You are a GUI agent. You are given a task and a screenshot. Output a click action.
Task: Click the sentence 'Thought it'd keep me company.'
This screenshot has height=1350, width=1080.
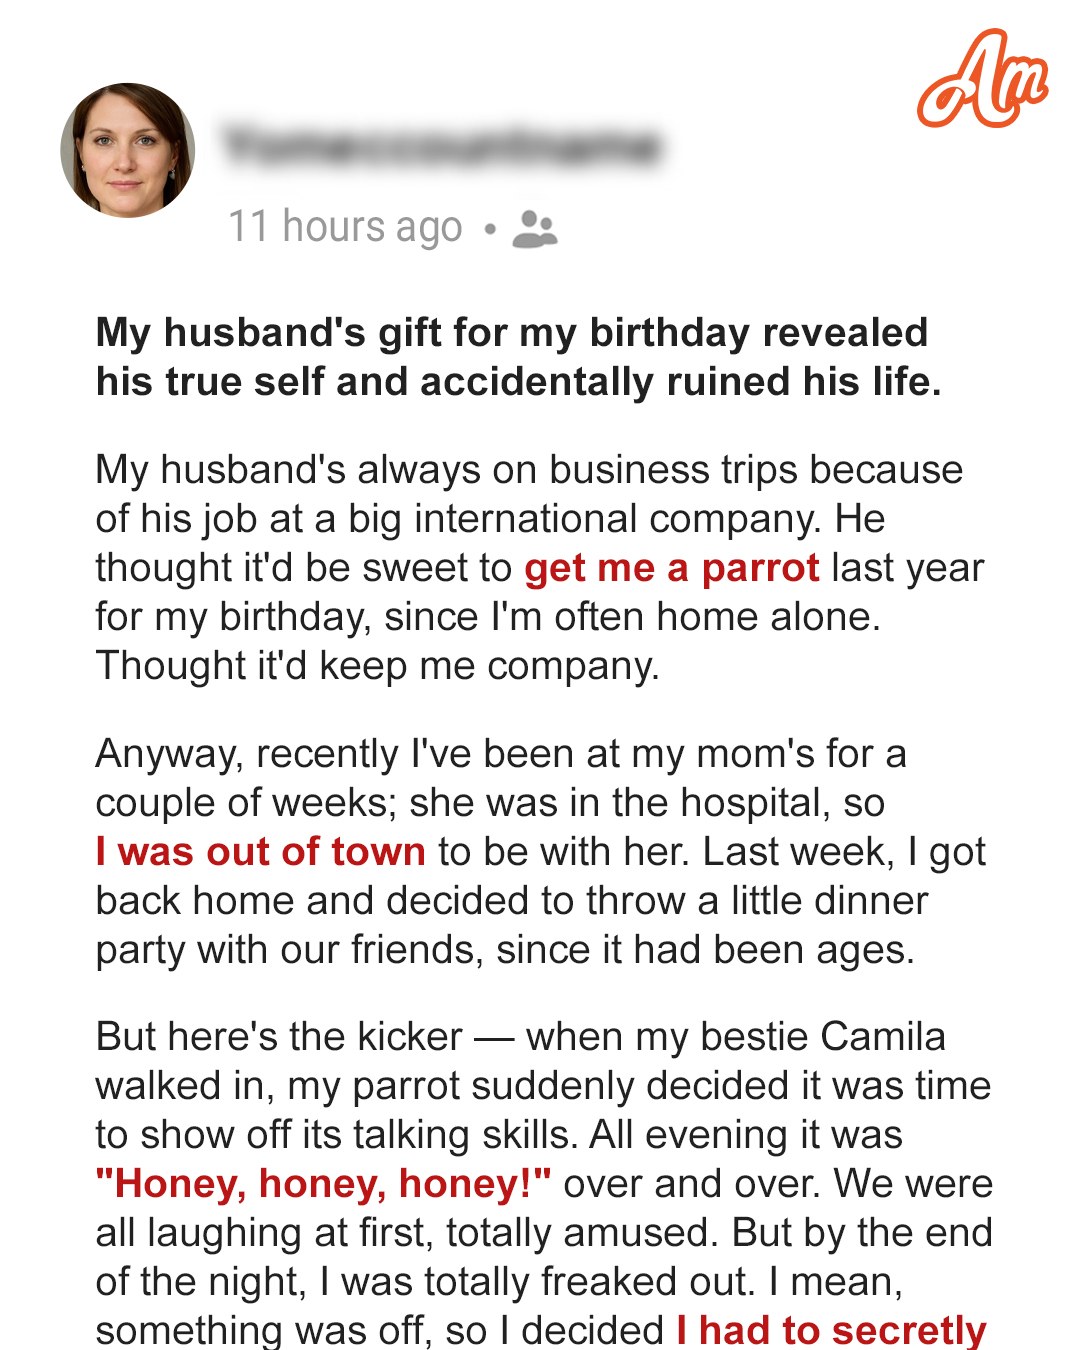(x=378, y=666)
